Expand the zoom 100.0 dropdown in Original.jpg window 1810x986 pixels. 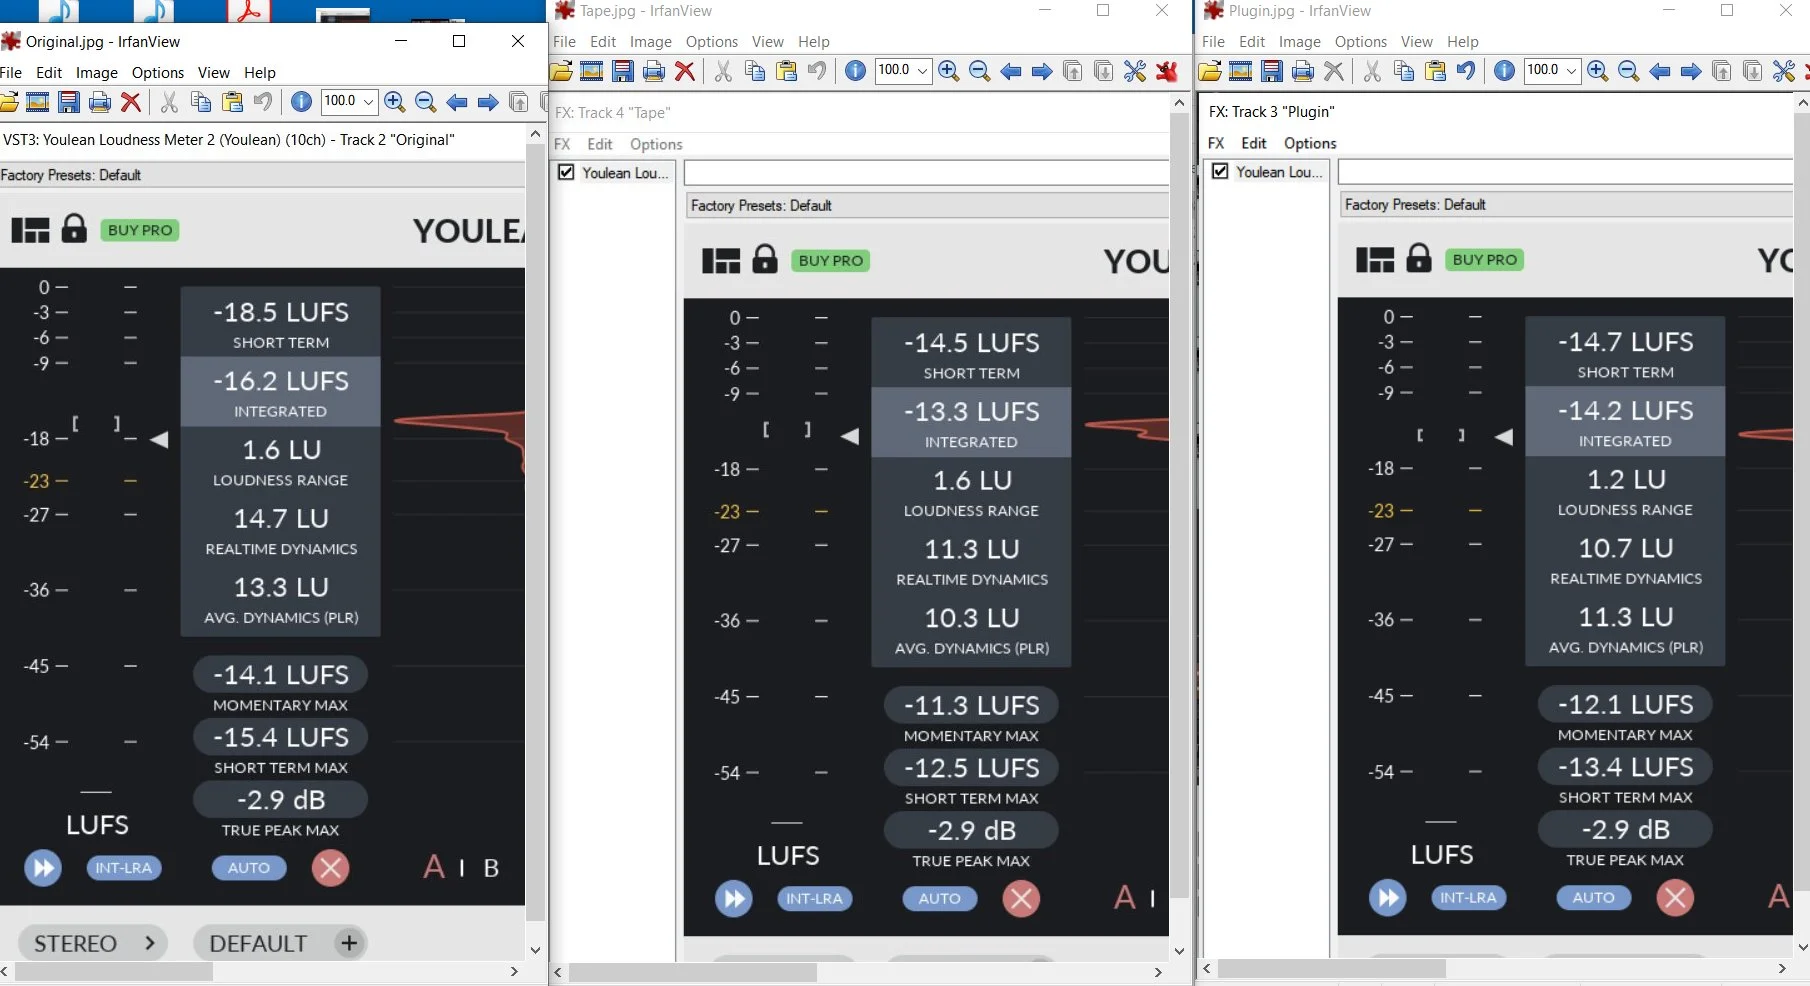[368, 102]
